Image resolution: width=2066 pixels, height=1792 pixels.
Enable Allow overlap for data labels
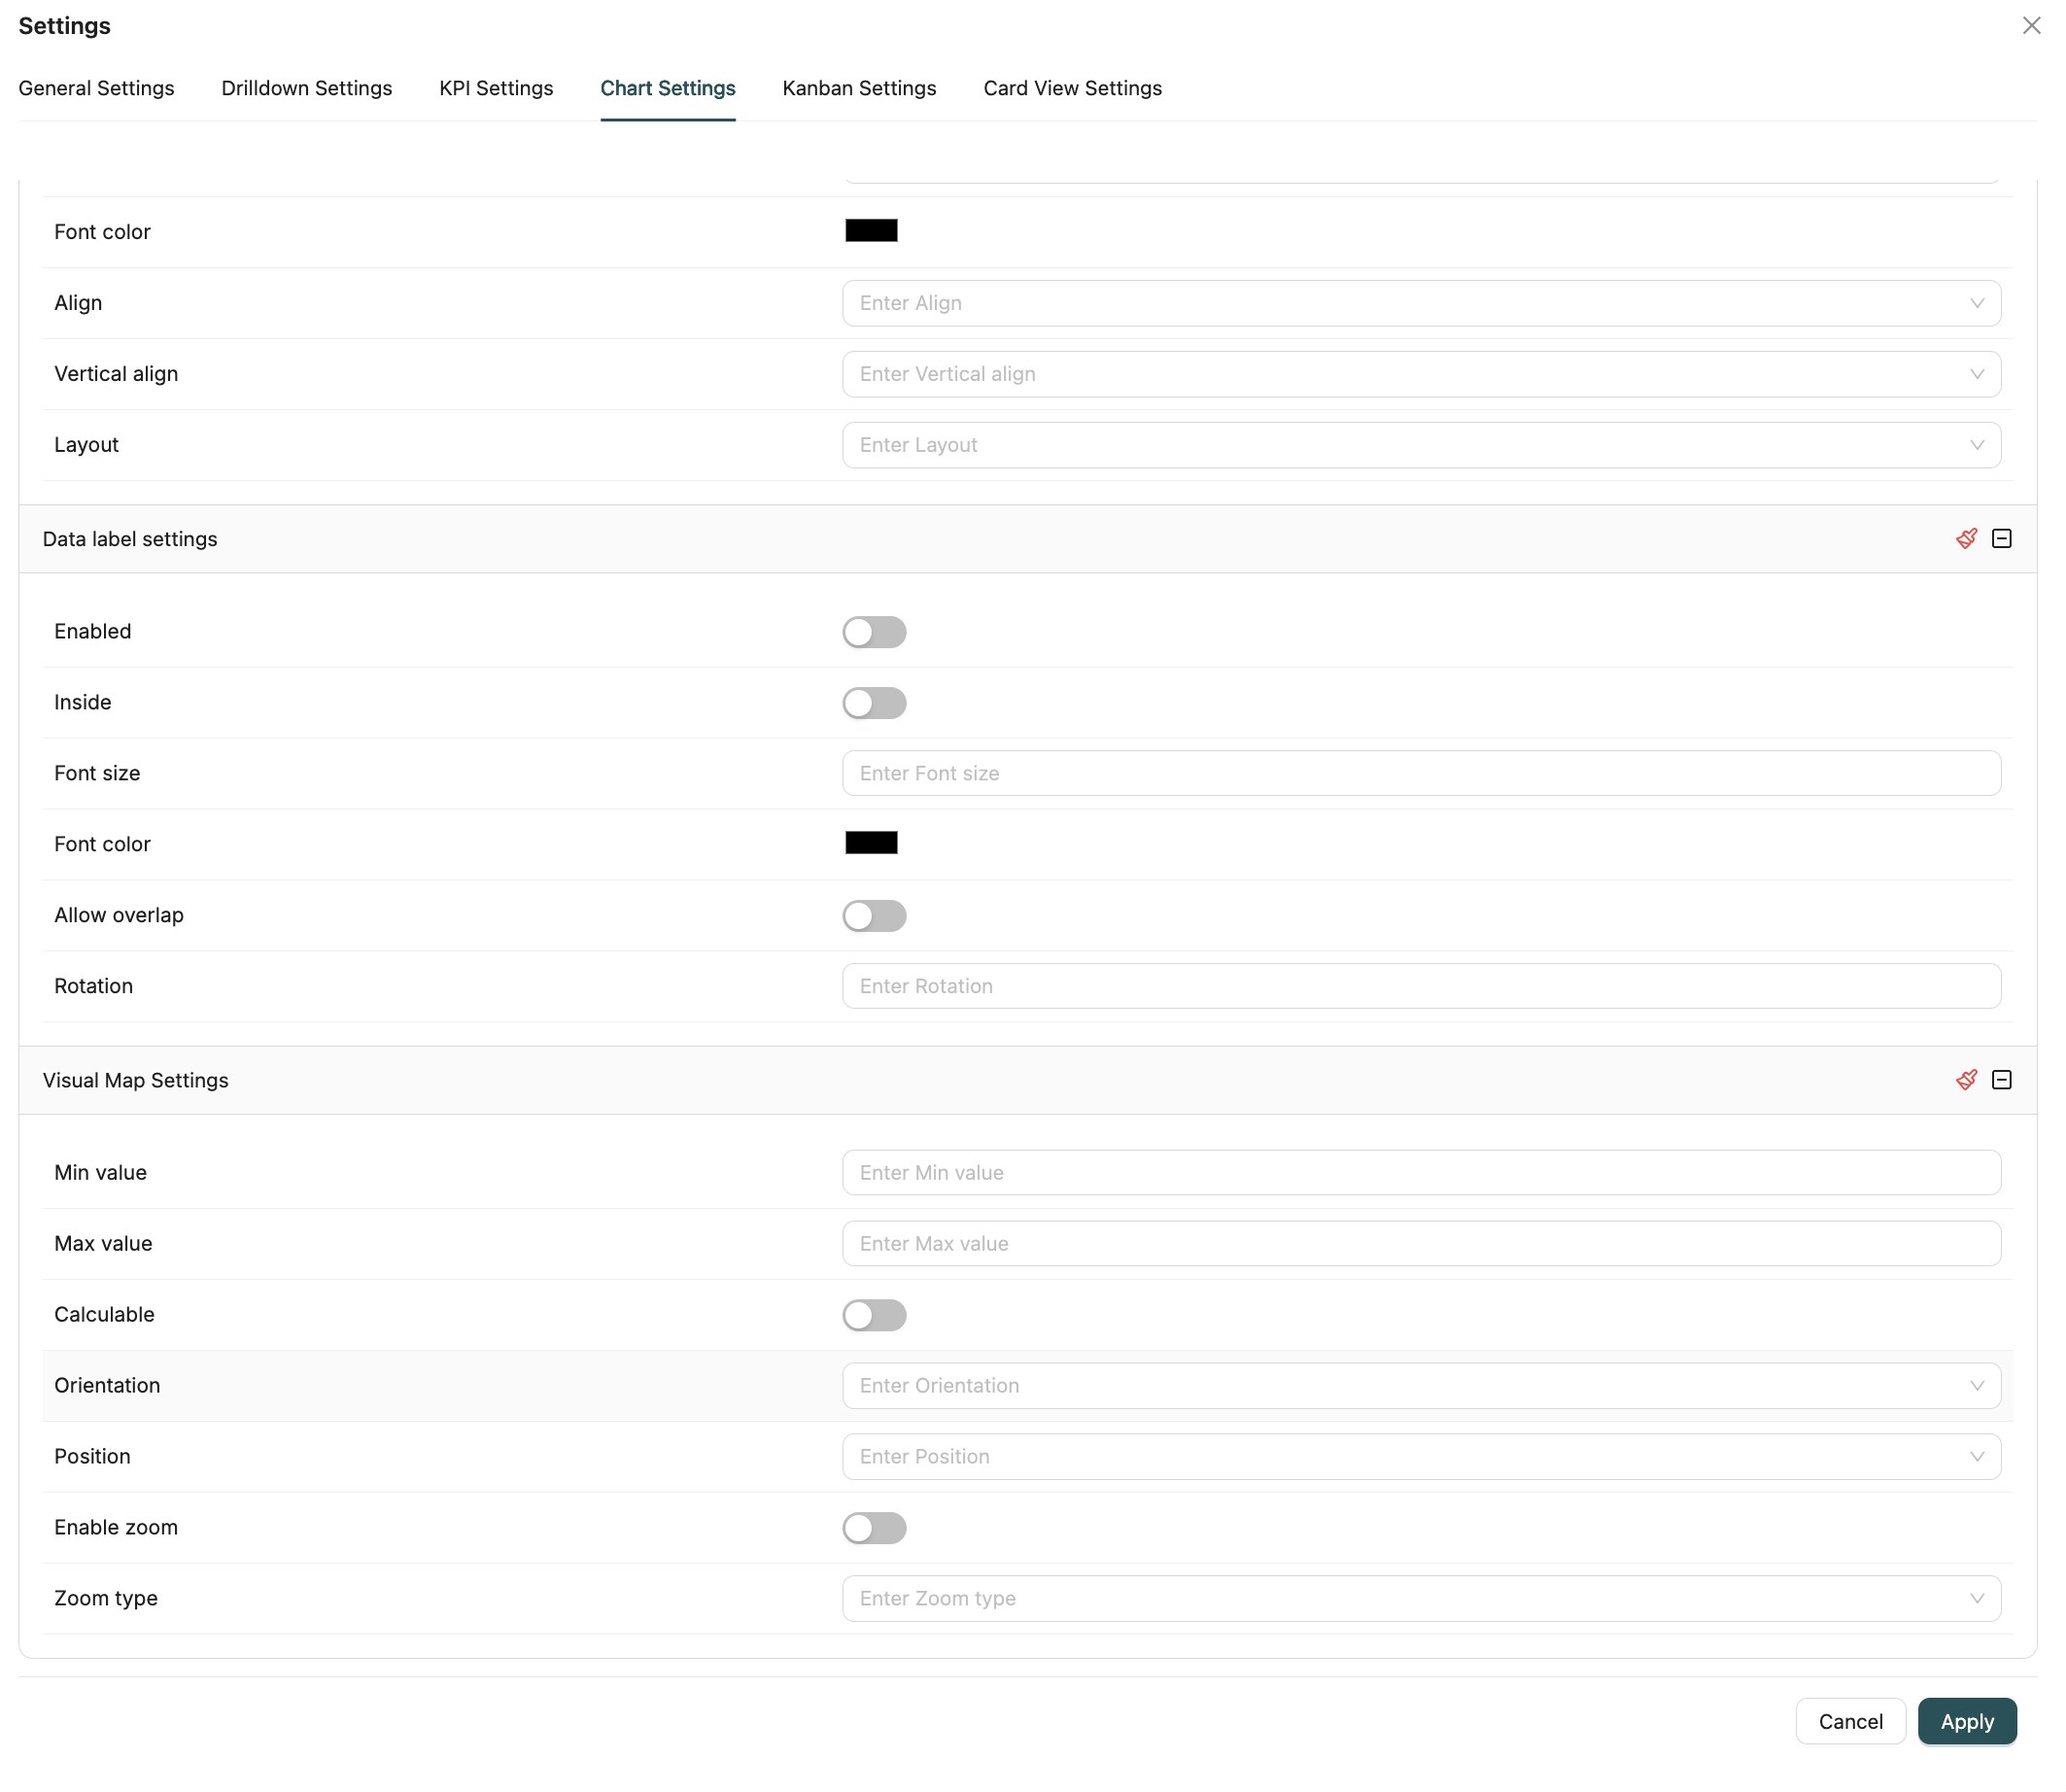(x=874, y=915)
